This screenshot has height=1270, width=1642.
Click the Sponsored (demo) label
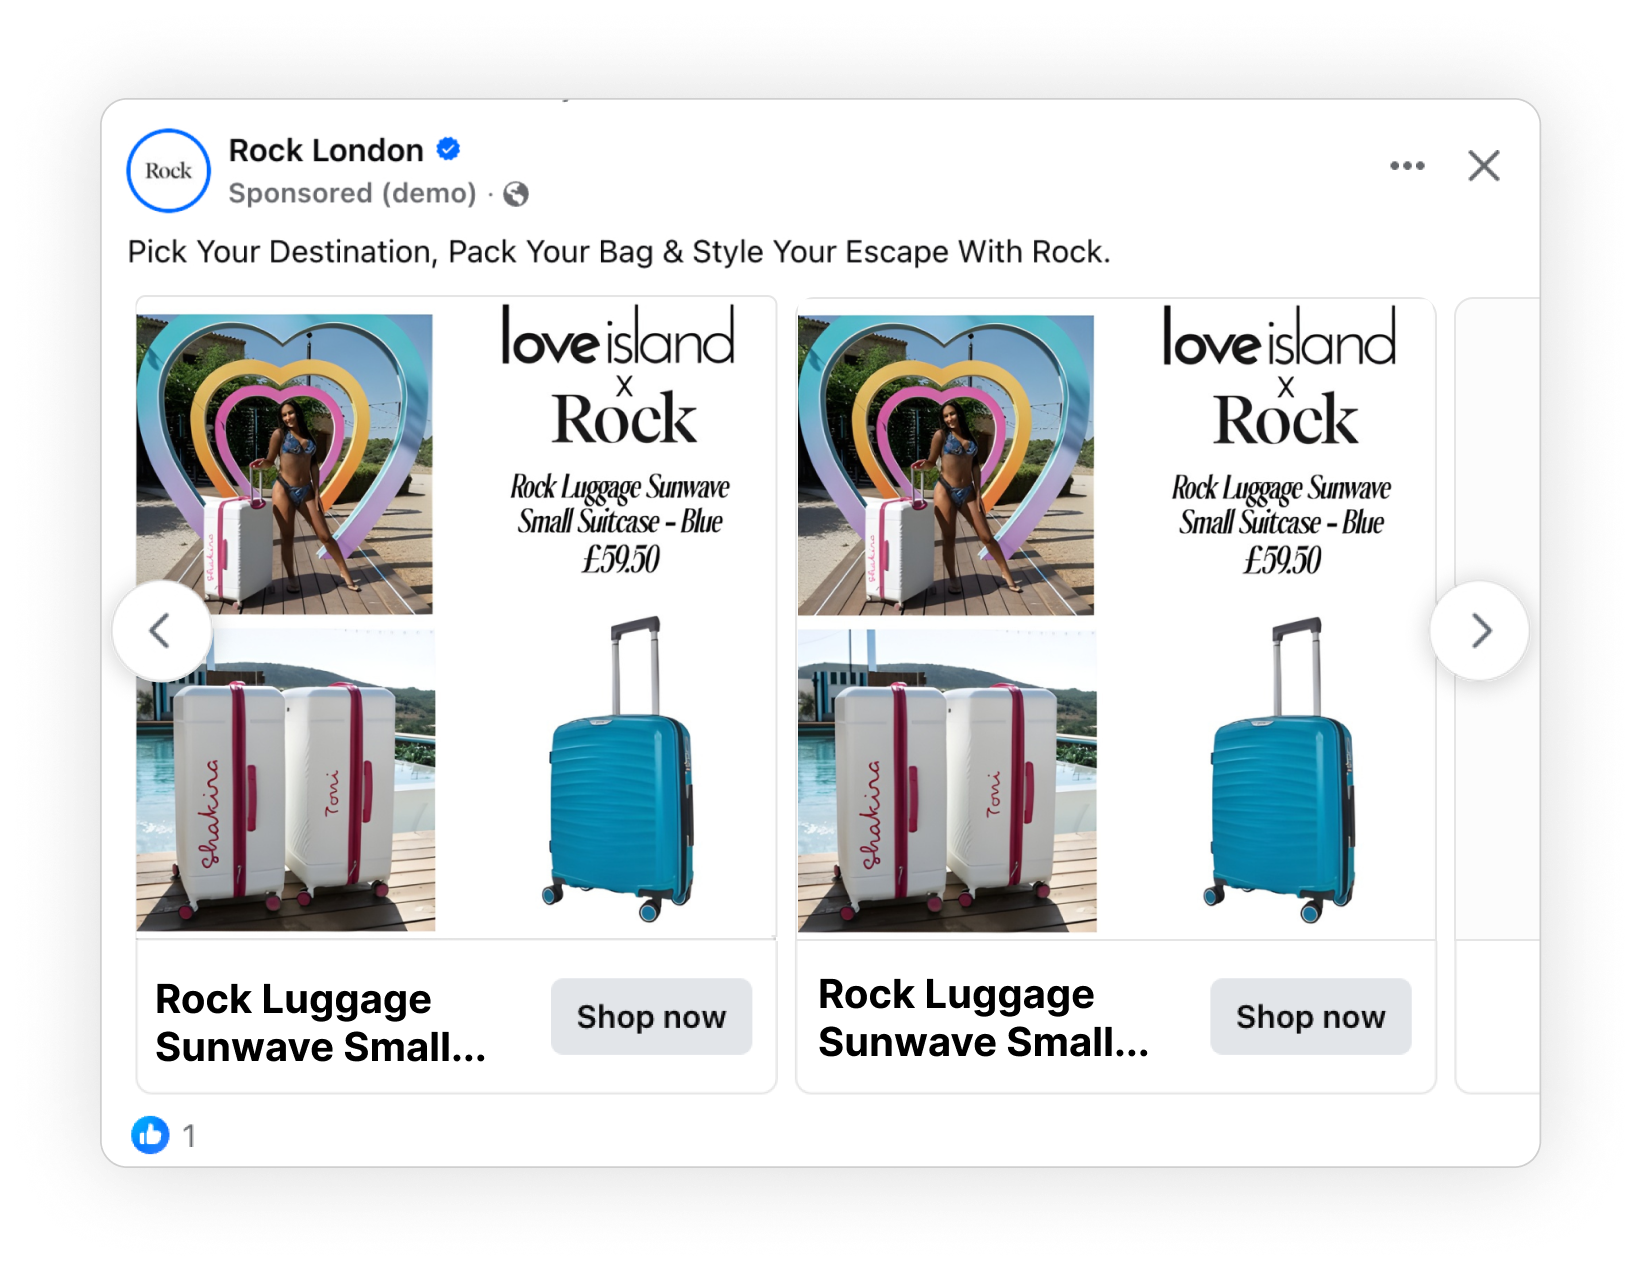[353, 193]
